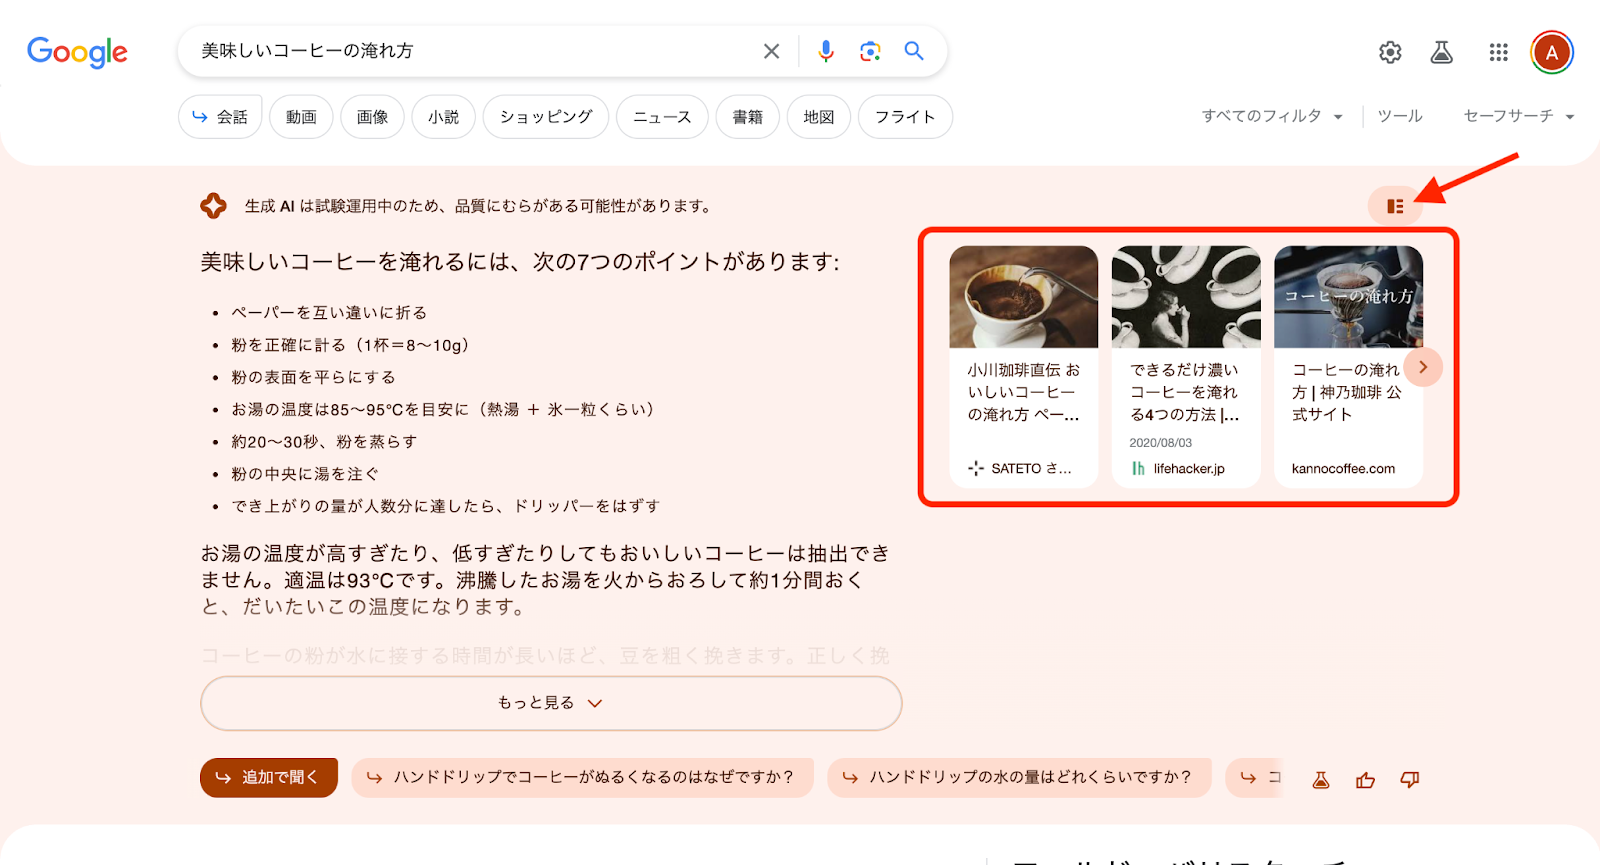This screenshot has width=1600, height=865.
Task: Click bullet お湯の温度は85〜95℃
Action: coord(443,409)
